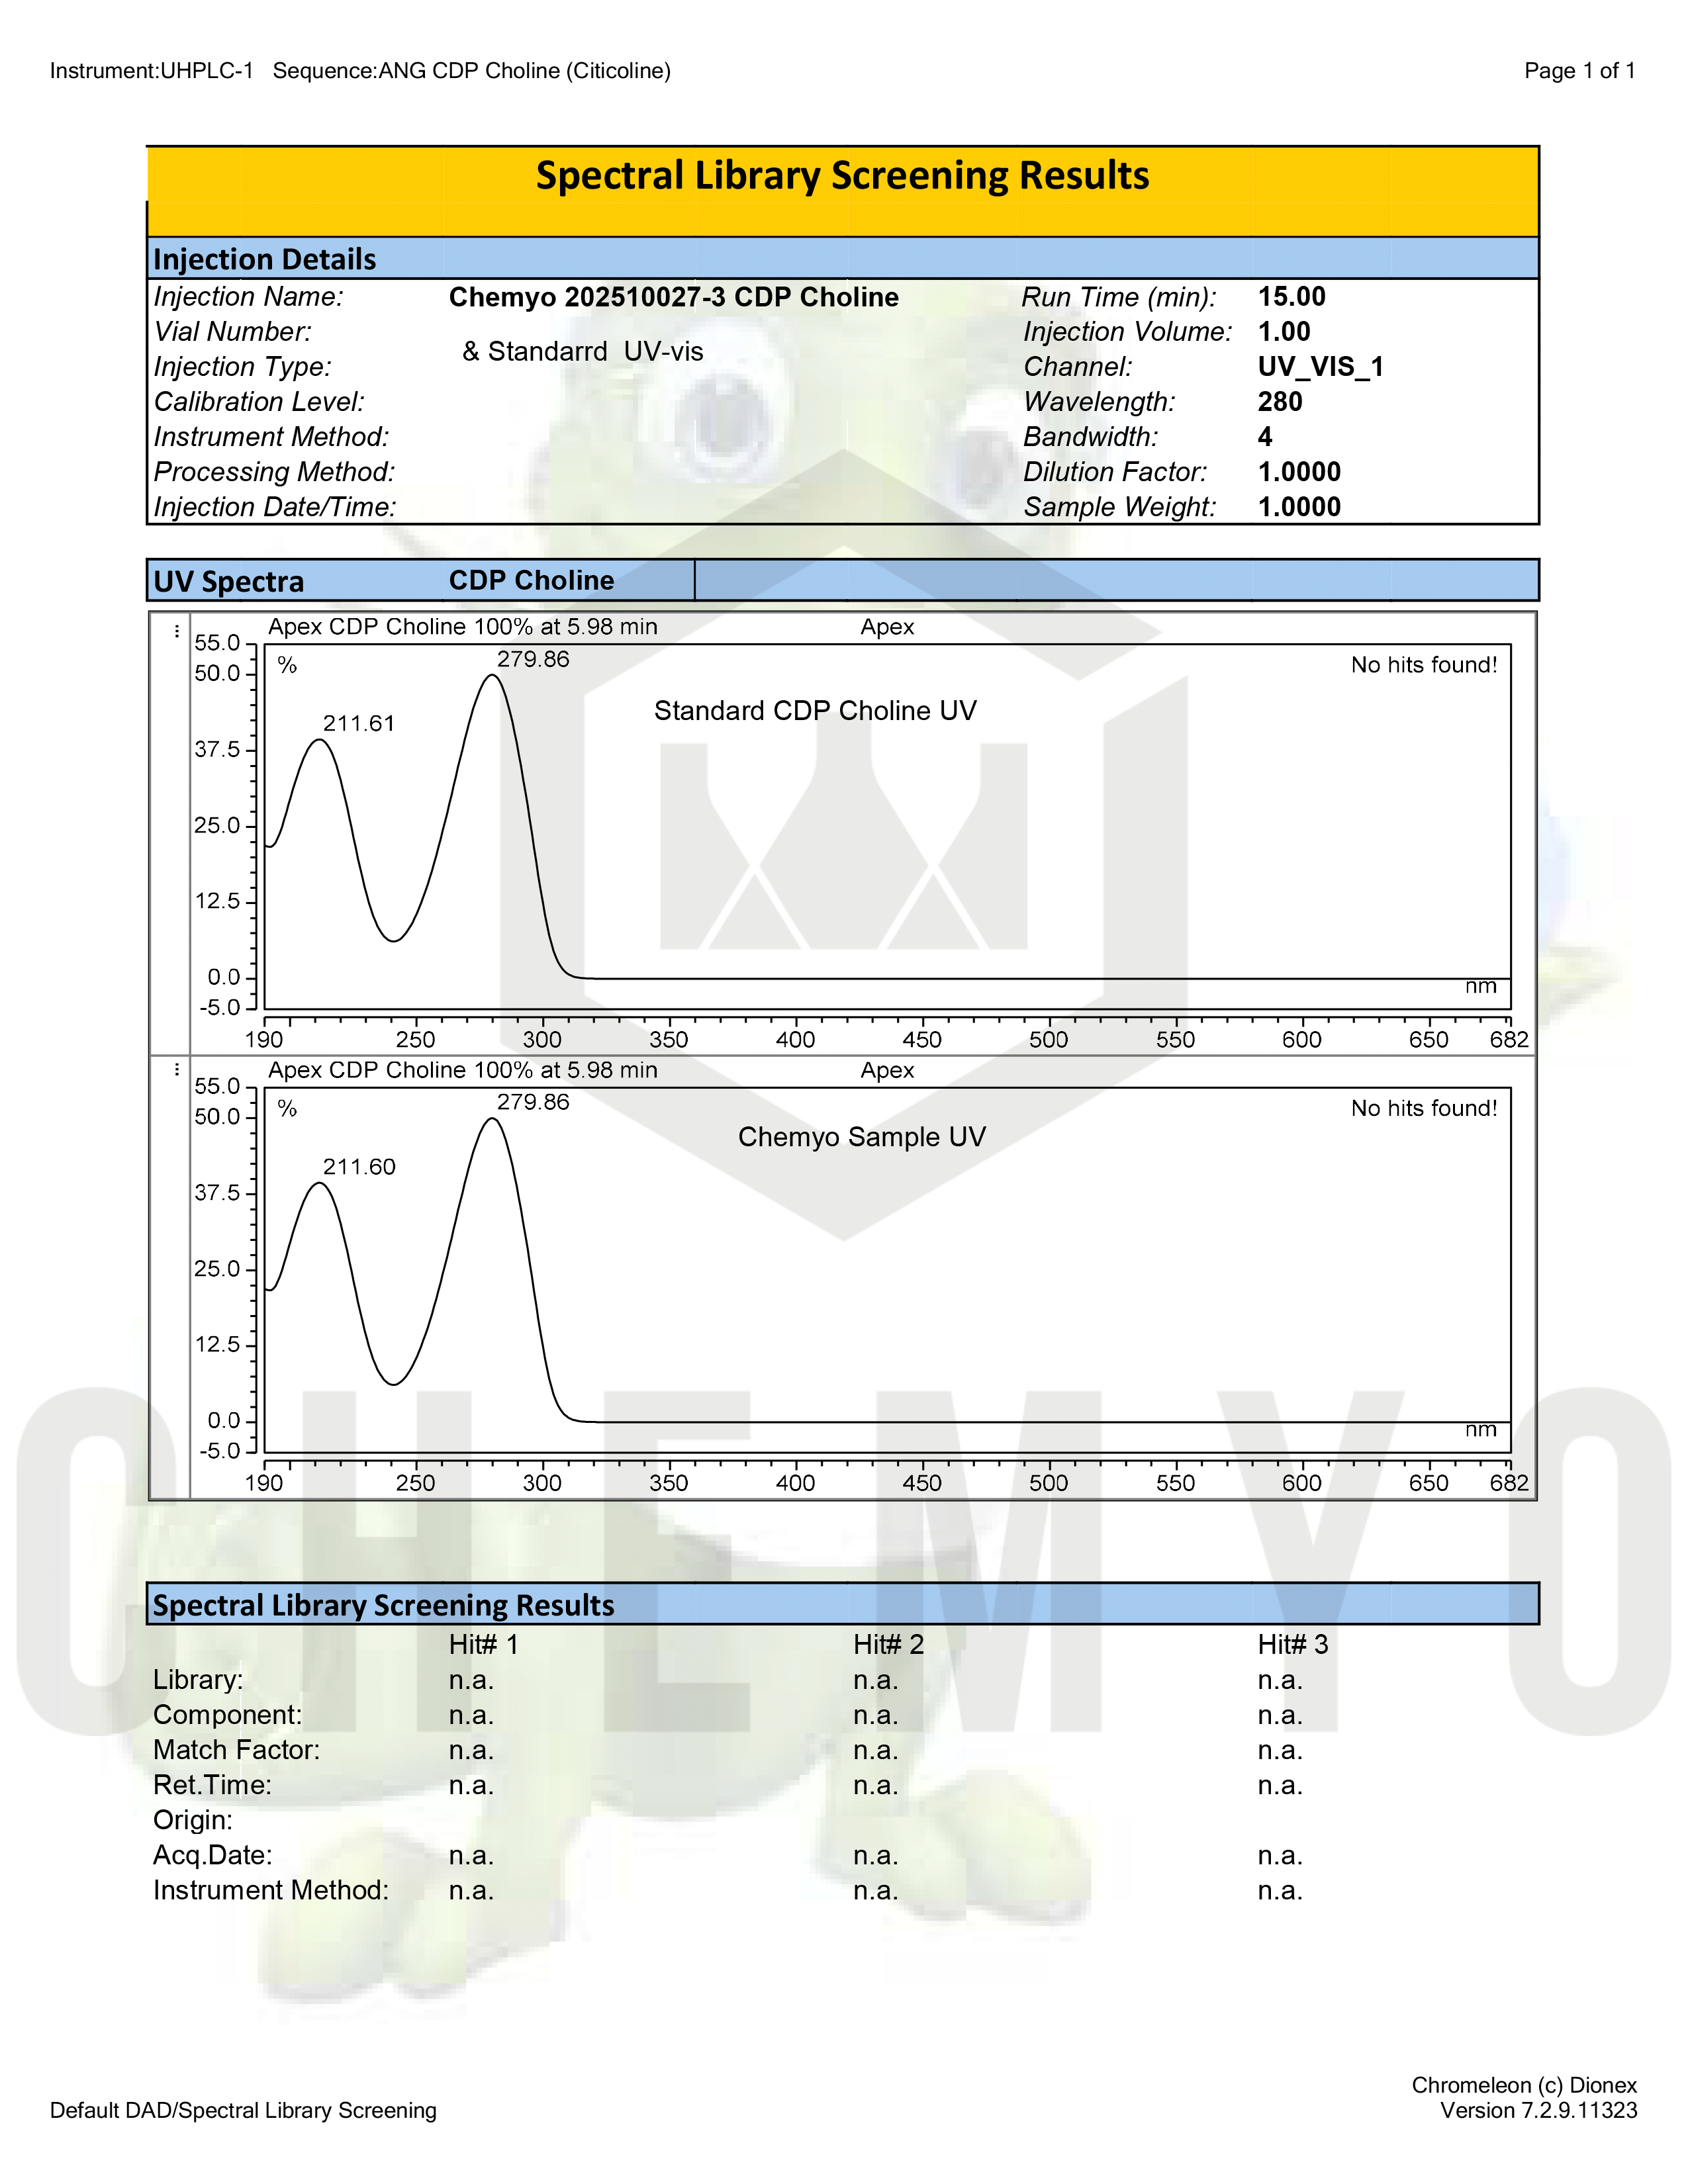This screenshot has width=1688, height=2184.
Task: Click the 'Default DAD/Spectral Library Screening' footer text
Action: point(243,2110)
